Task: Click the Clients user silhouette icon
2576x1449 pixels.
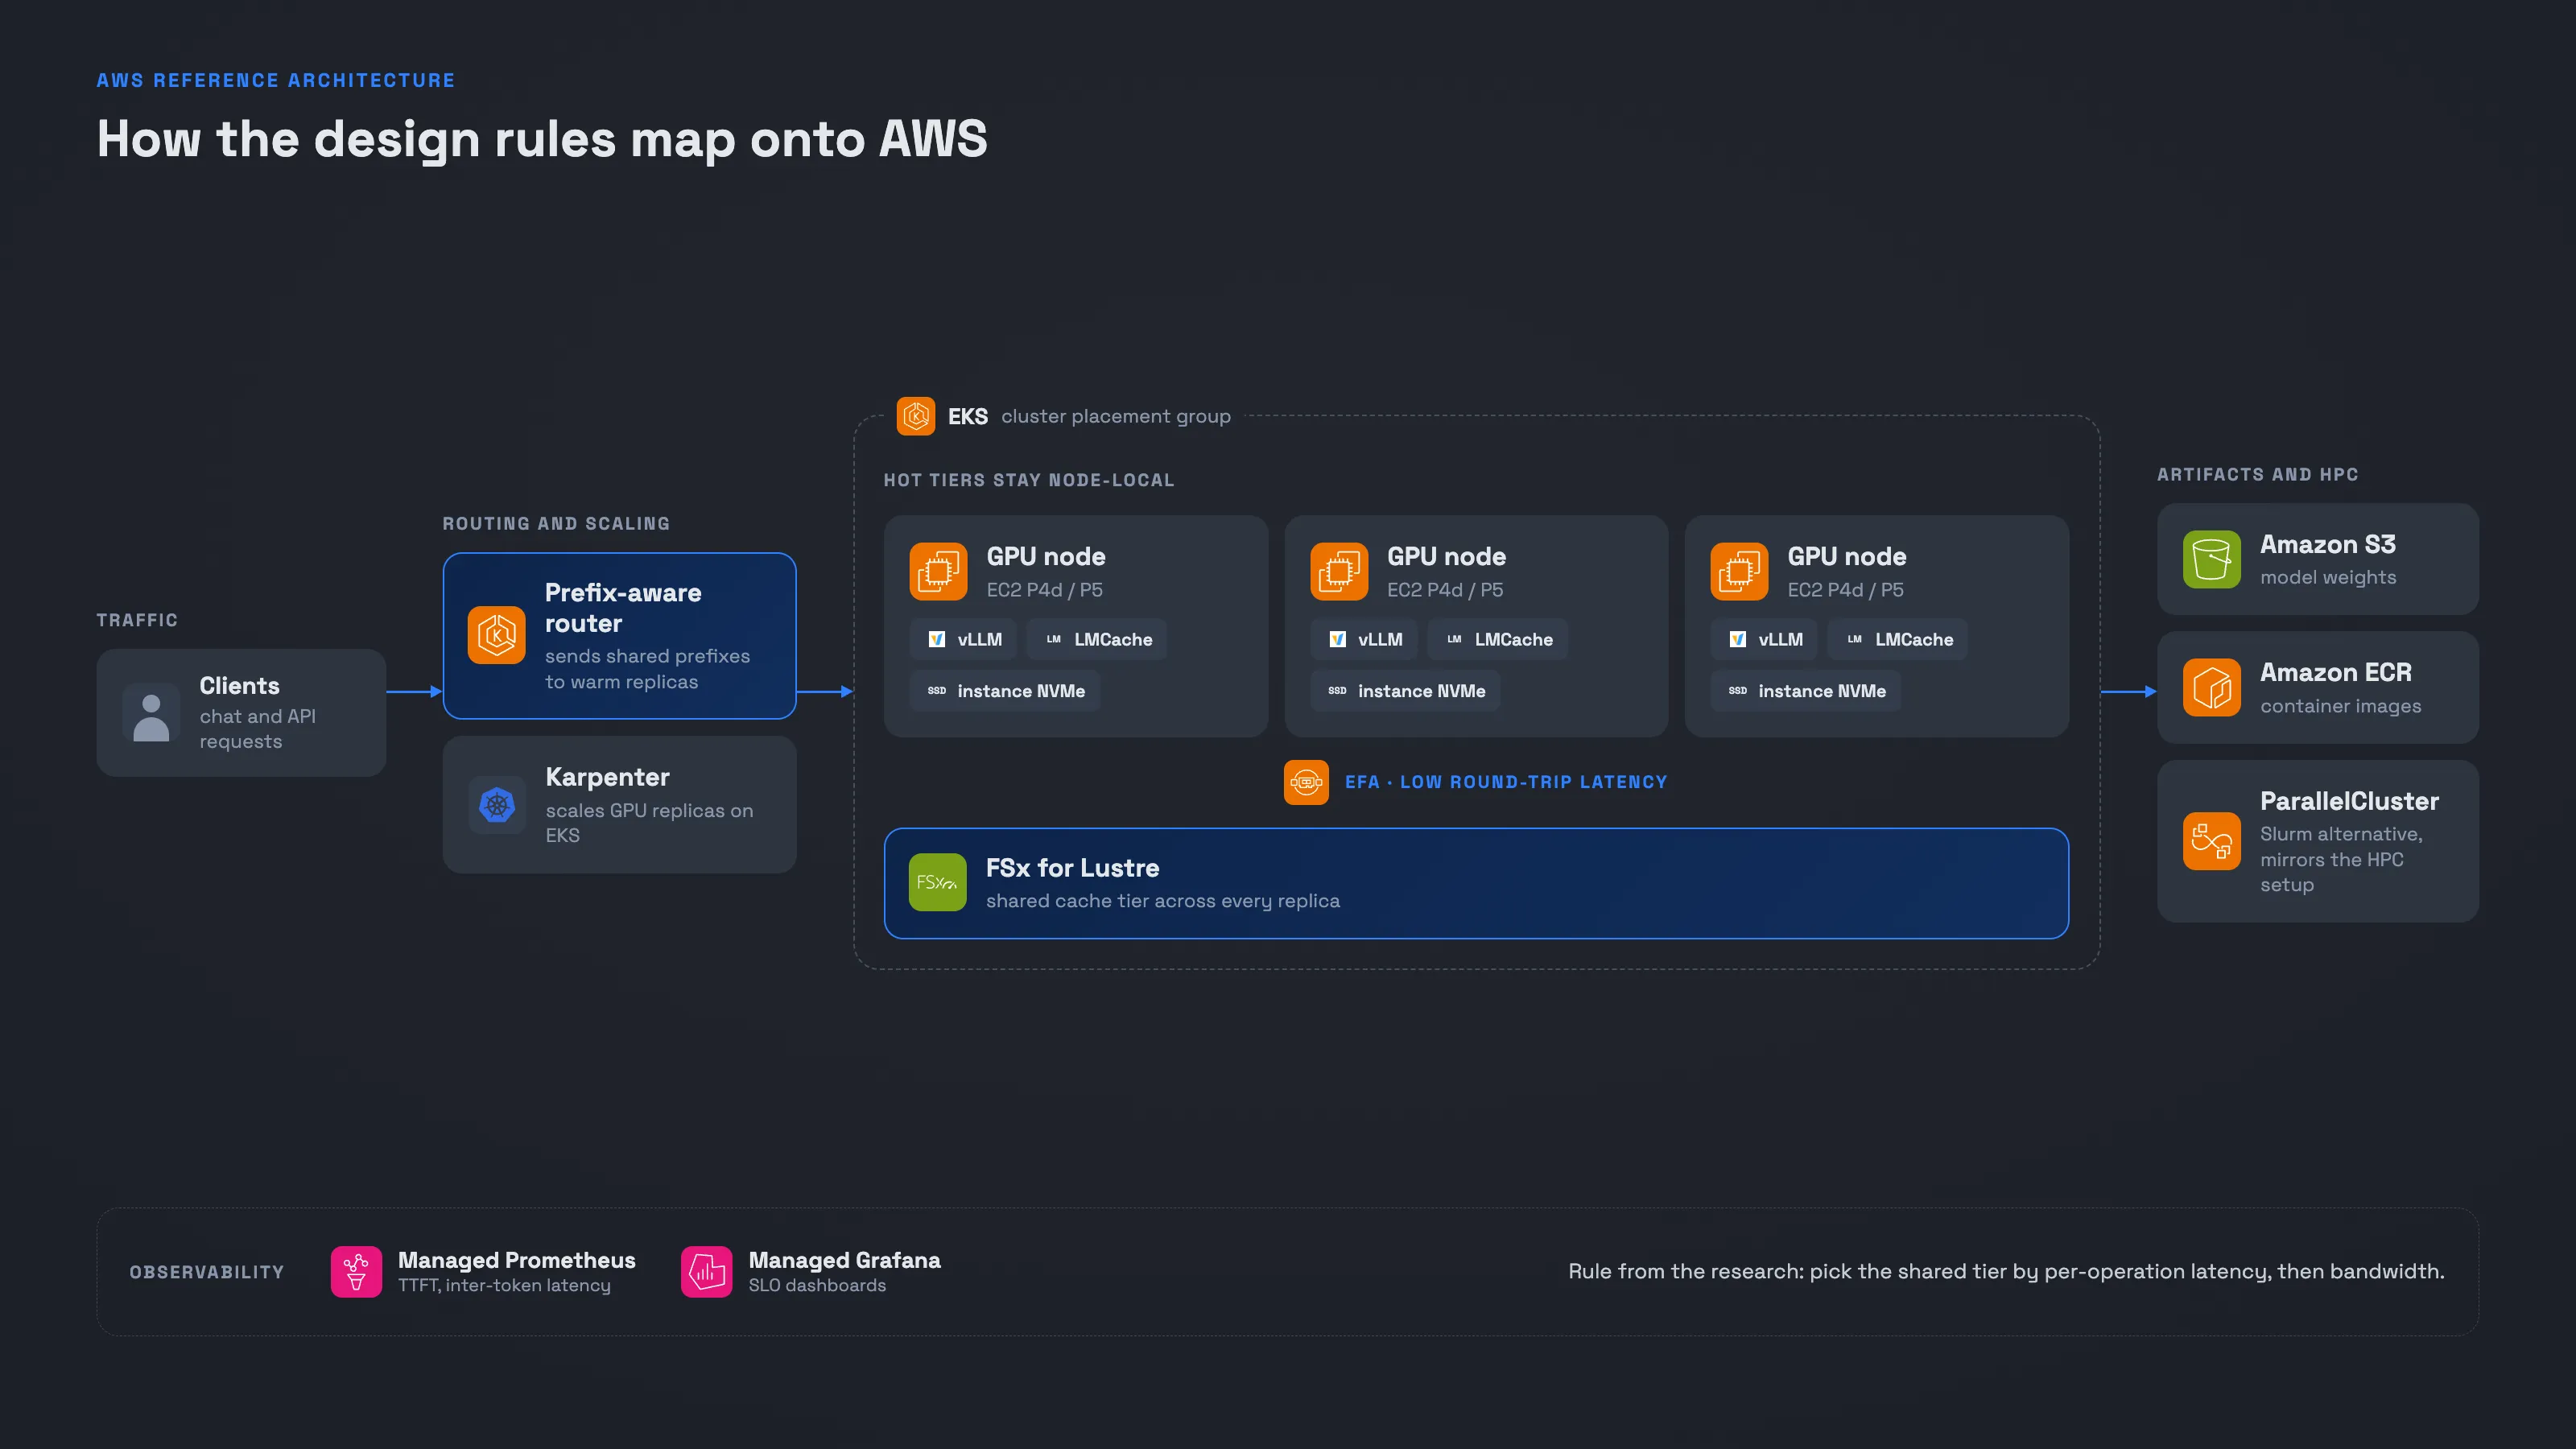Action: (x=151, y=713)
